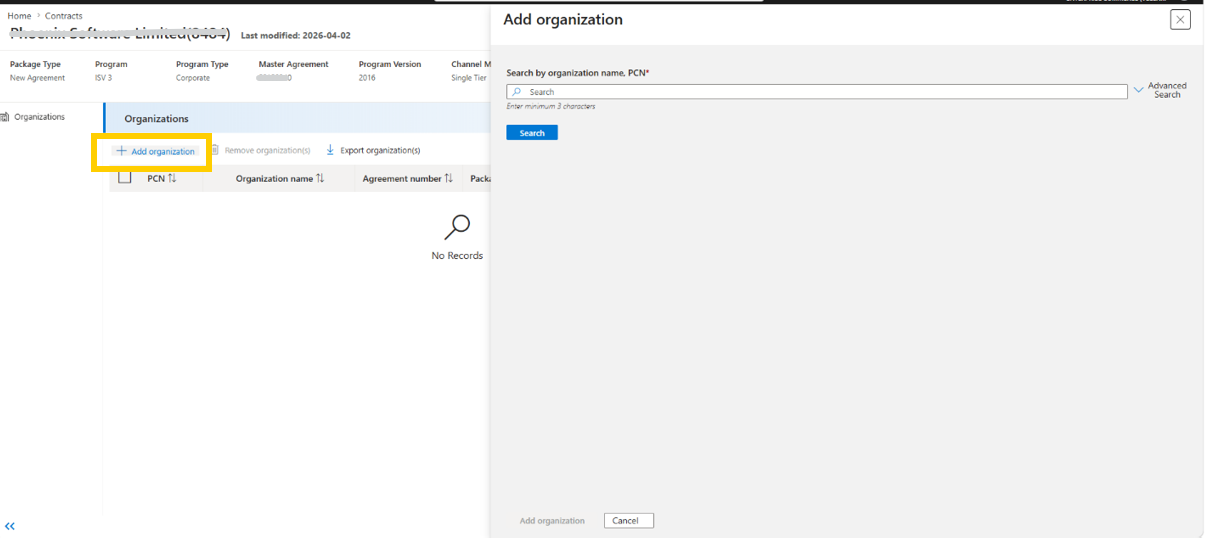
Task: Click the Last modified date text
Action: coord(296,35)
